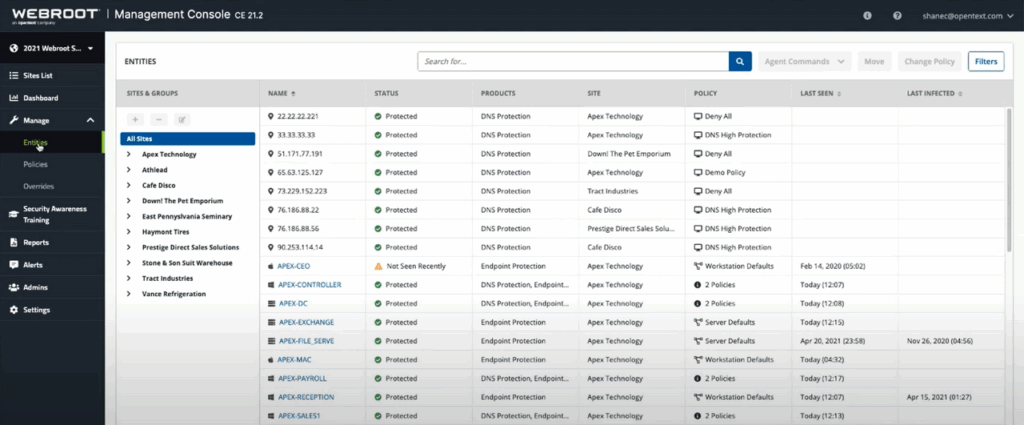Open the help question mark icon
The width and height of the screenshot is (1024, 425).
click(897, 16)
